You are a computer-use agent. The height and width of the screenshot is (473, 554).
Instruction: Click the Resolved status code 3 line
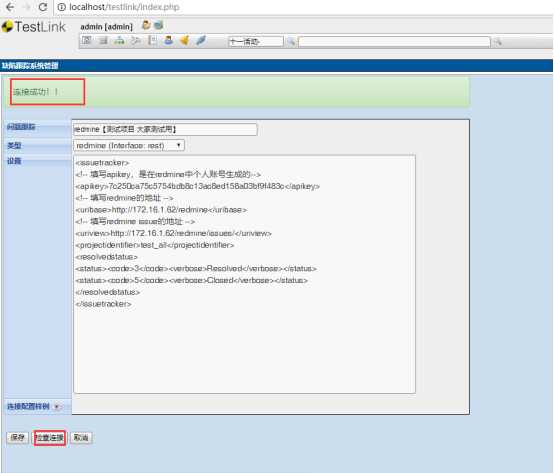click(196, 269)
